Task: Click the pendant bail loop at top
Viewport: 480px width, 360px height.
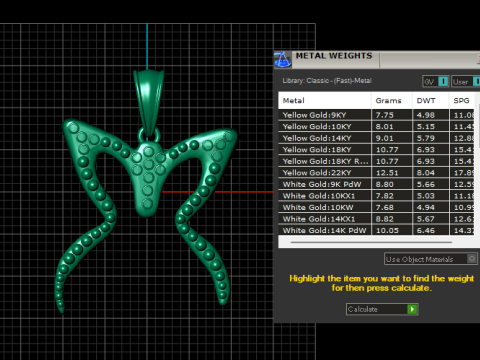Action: [149, 102]
